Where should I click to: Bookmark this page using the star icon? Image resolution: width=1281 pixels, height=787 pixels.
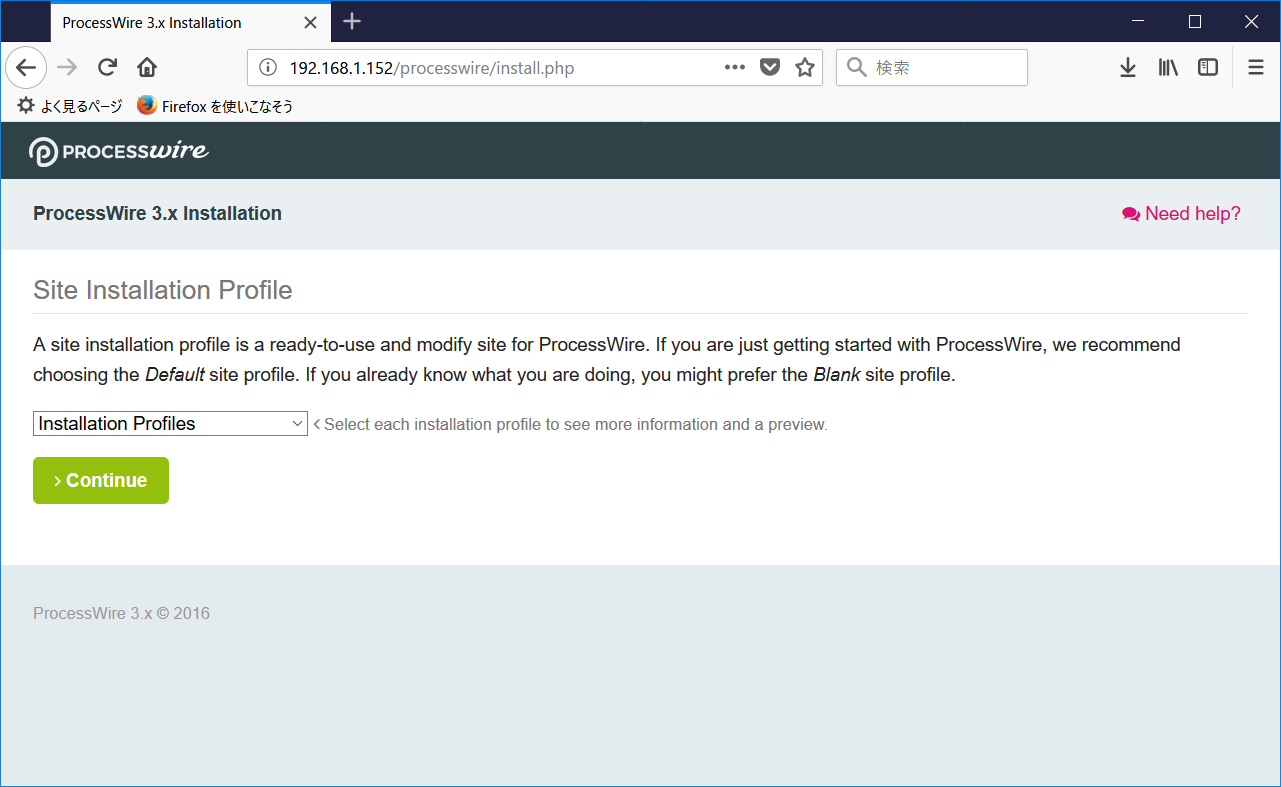click(804, 67)
